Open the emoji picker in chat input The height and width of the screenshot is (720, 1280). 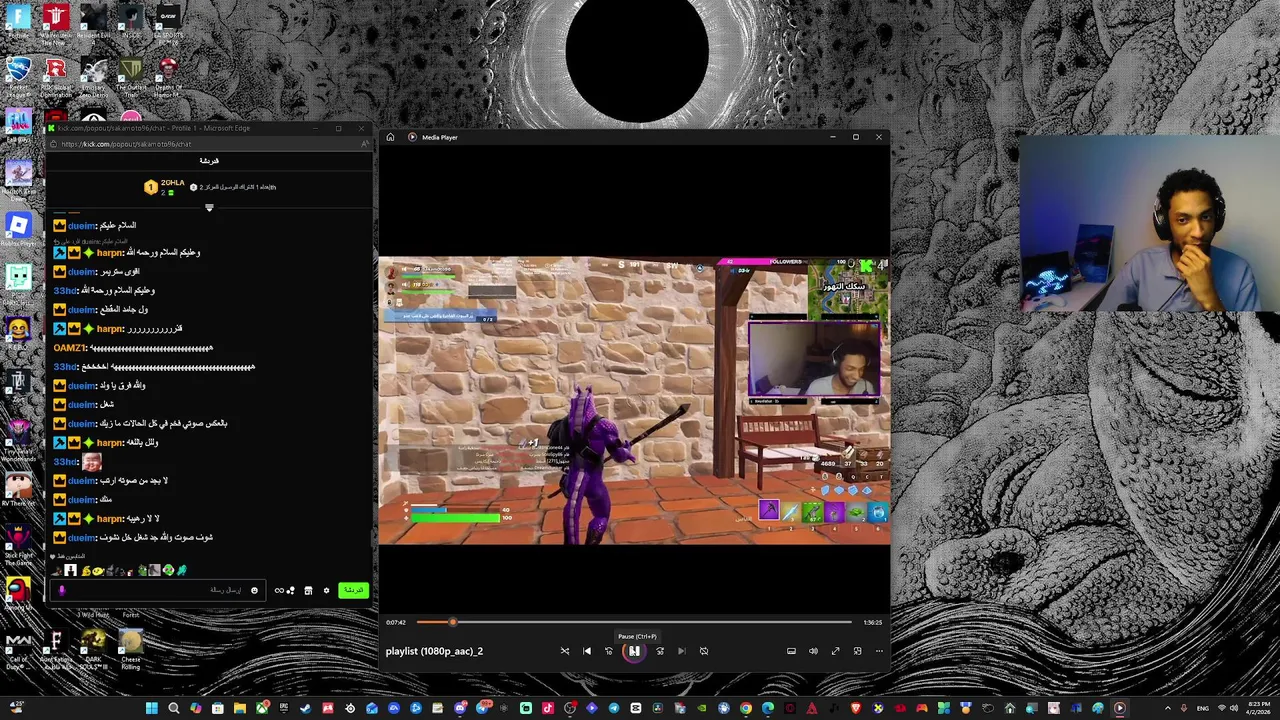click(x=254, y=590)
